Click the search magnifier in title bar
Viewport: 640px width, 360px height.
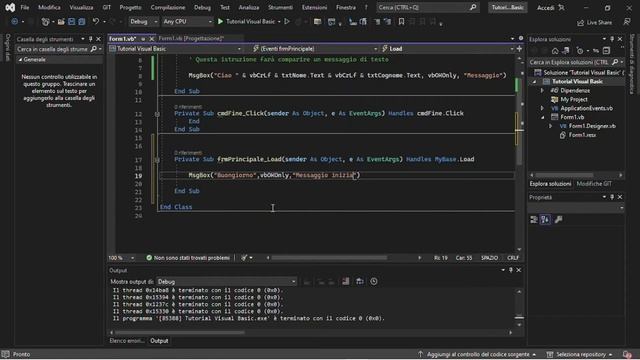coord(473,7)
